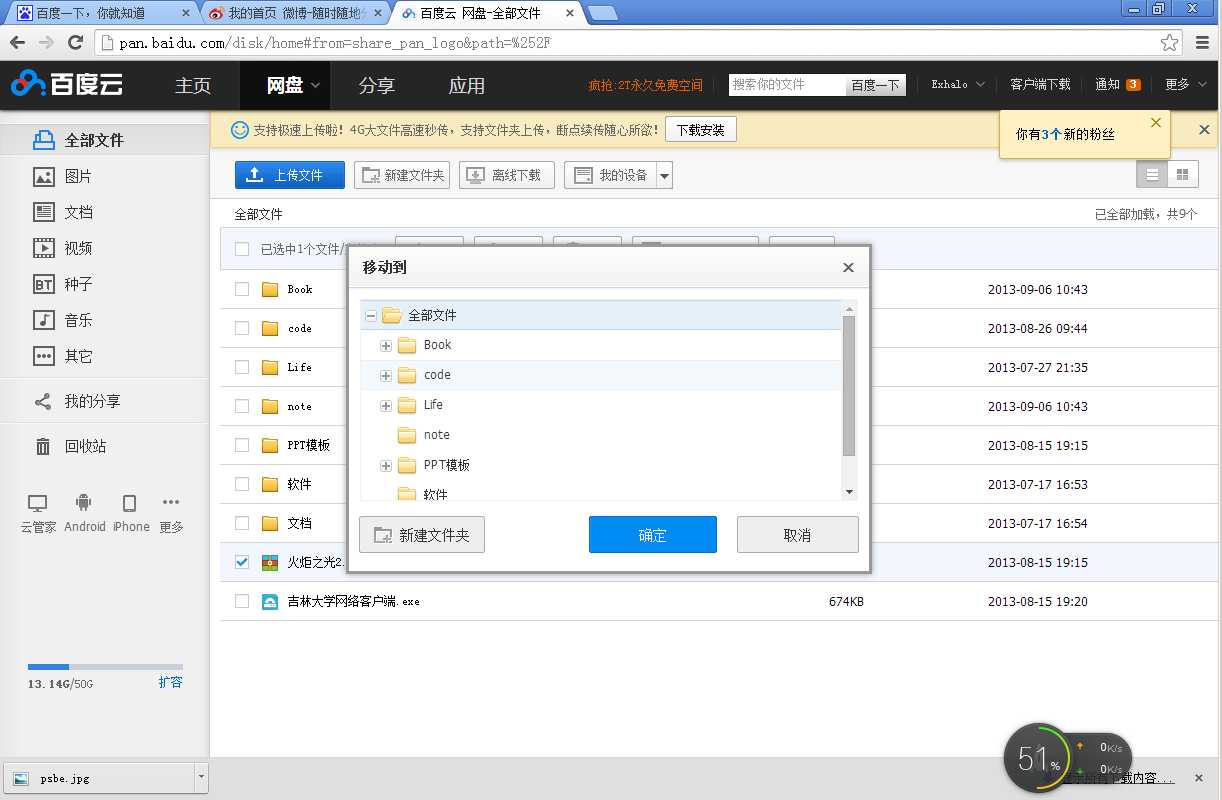Expand the Book folder in the move dialog
The image size is (1222, 800).
click(386, 345)
